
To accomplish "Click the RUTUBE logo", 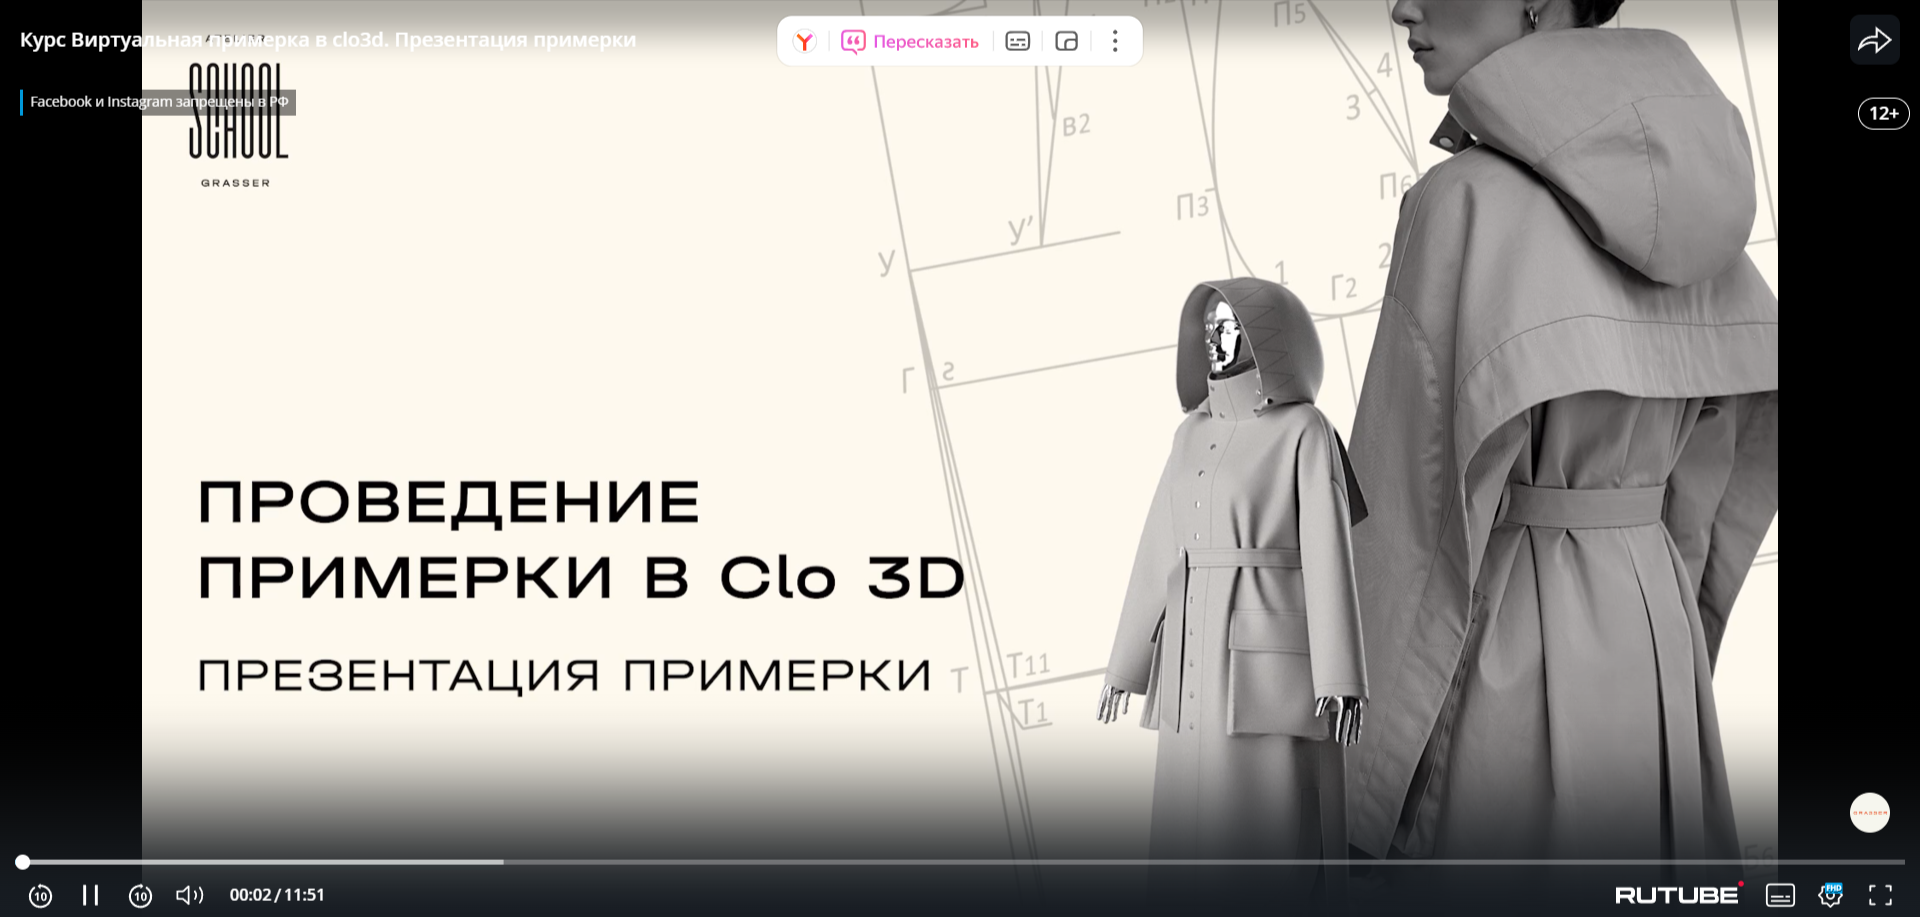I will 1677,895.
